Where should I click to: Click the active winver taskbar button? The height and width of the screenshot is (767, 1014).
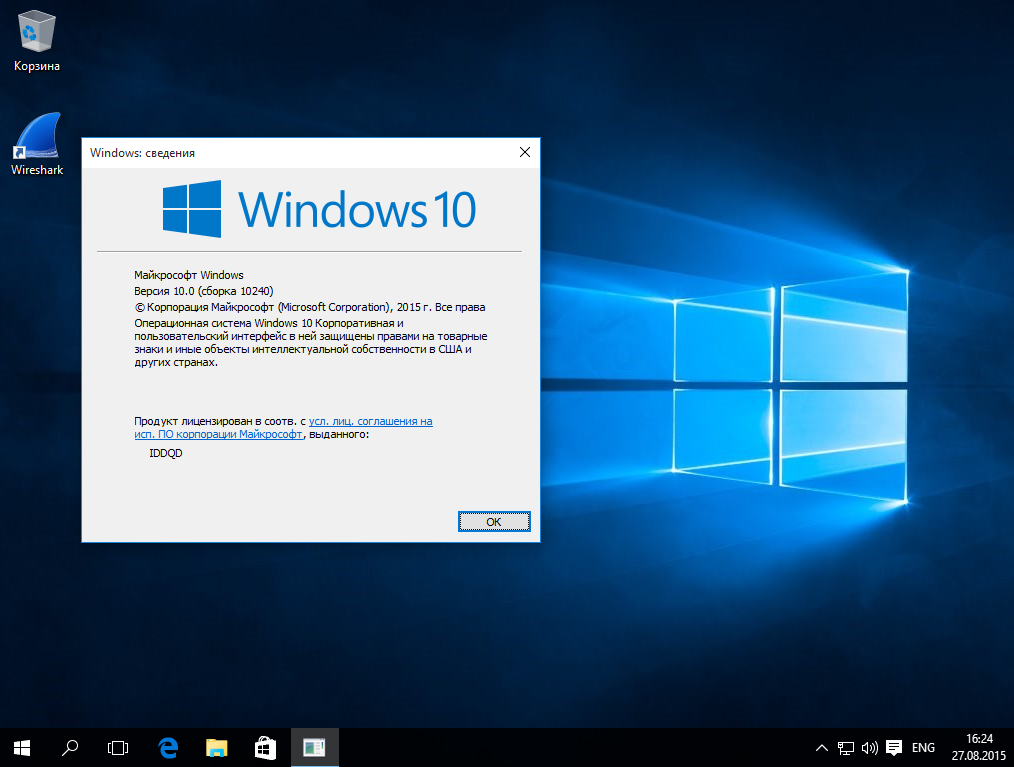click(x=314, y=747)
